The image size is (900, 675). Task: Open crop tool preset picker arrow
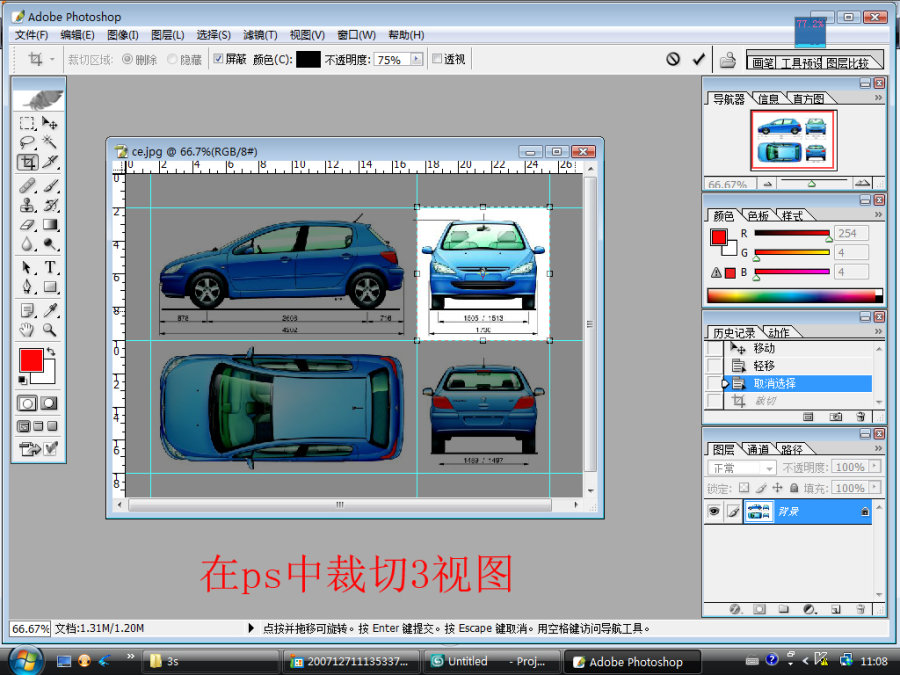point(52,59)
